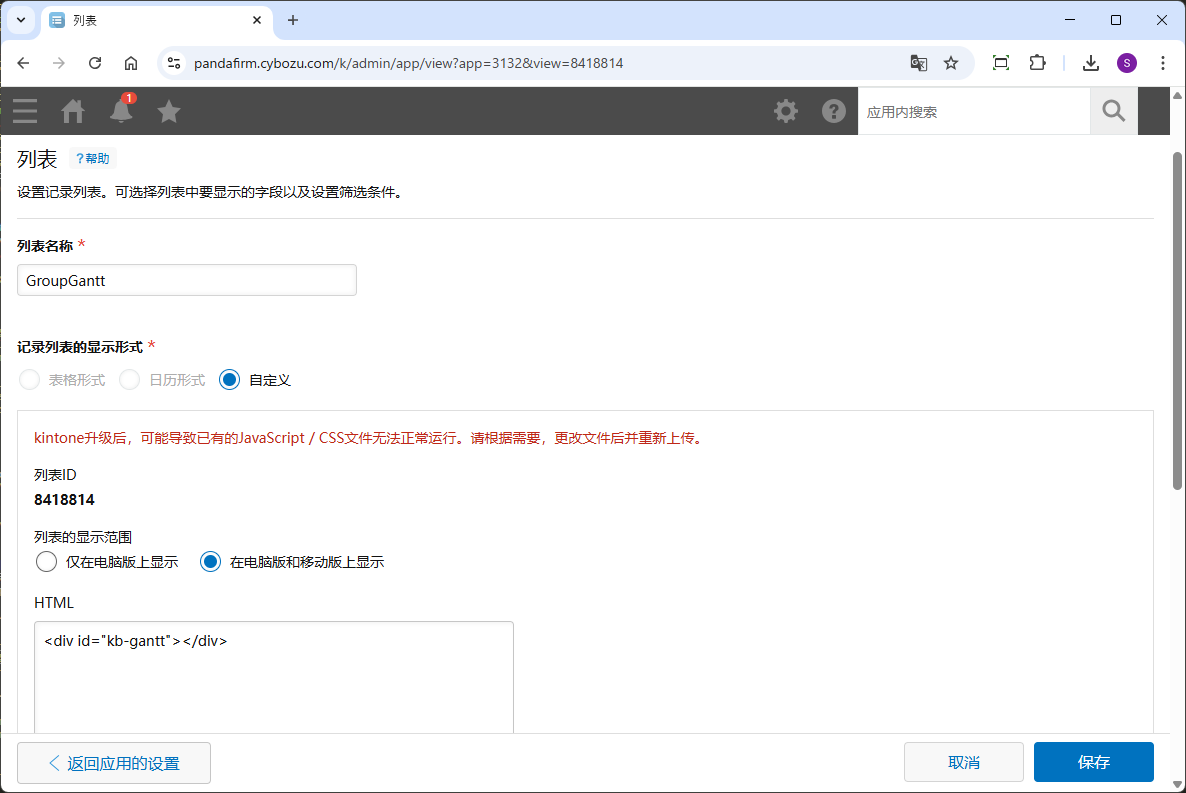Expand the tab search dropdown arrow

point(20,20)
